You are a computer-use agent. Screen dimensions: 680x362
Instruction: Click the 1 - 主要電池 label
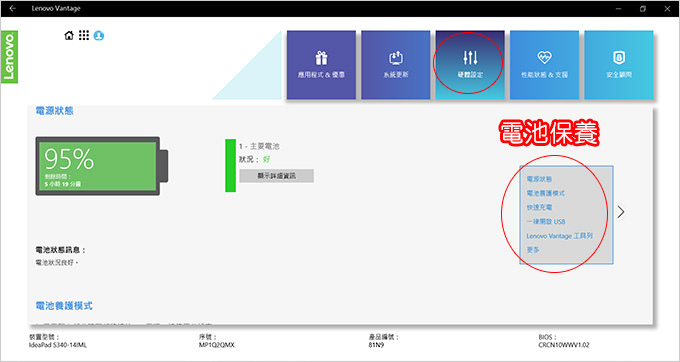point(259,147)
